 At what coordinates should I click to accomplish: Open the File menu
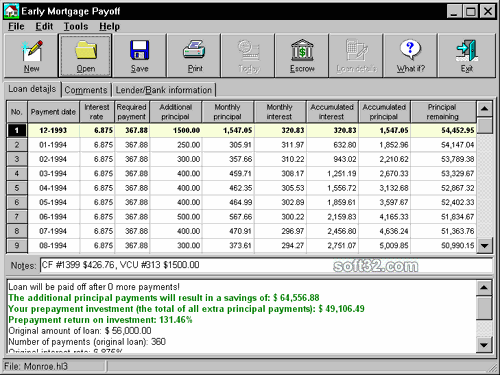point(16,26)
